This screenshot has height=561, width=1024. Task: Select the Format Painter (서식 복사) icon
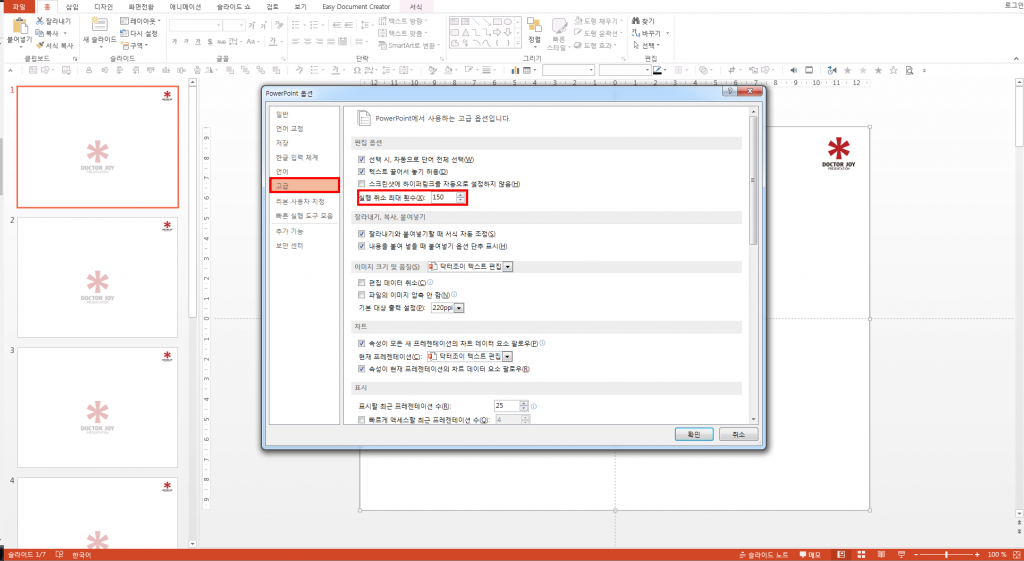[x=40, y=46]
